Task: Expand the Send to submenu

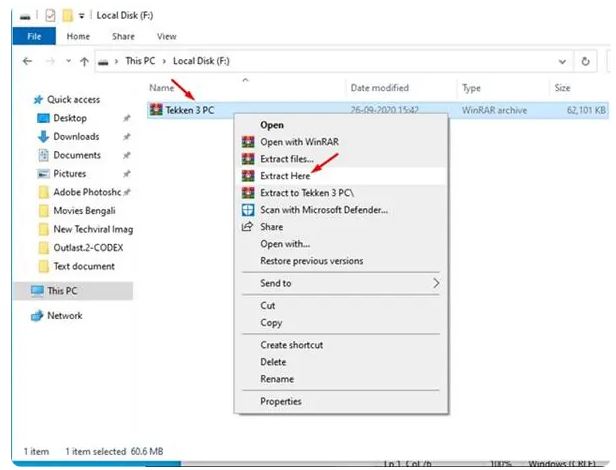Action: [341, 283]
